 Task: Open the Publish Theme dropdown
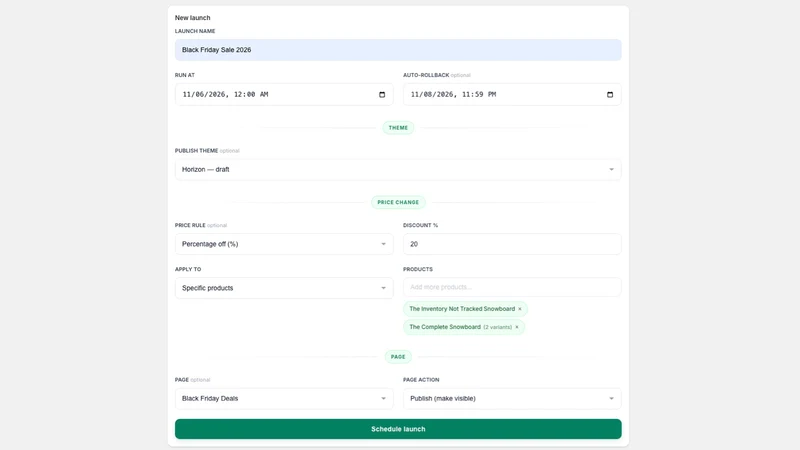[398, 169]
